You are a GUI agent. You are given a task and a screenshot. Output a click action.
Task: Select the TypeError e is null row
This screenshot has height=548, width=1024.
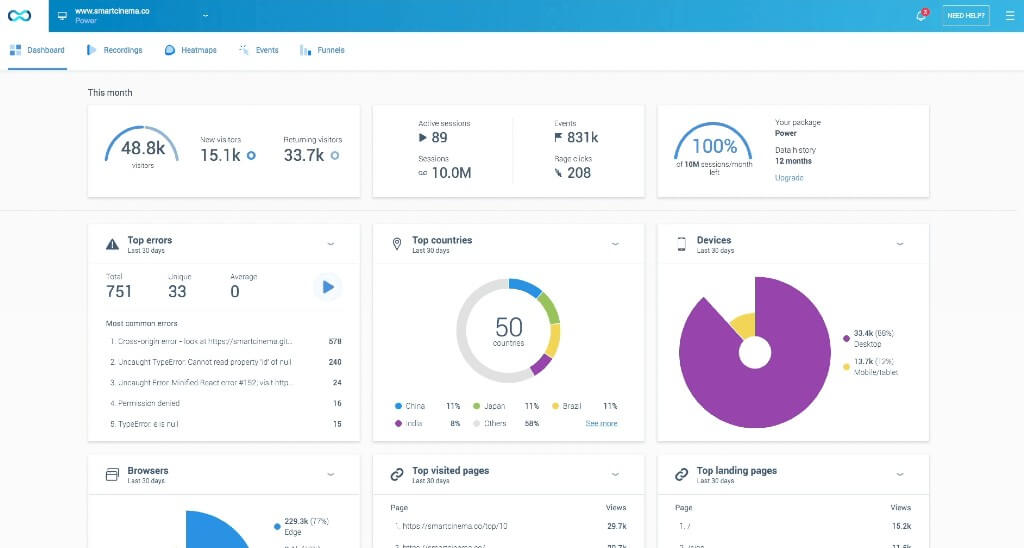(224, 424)
